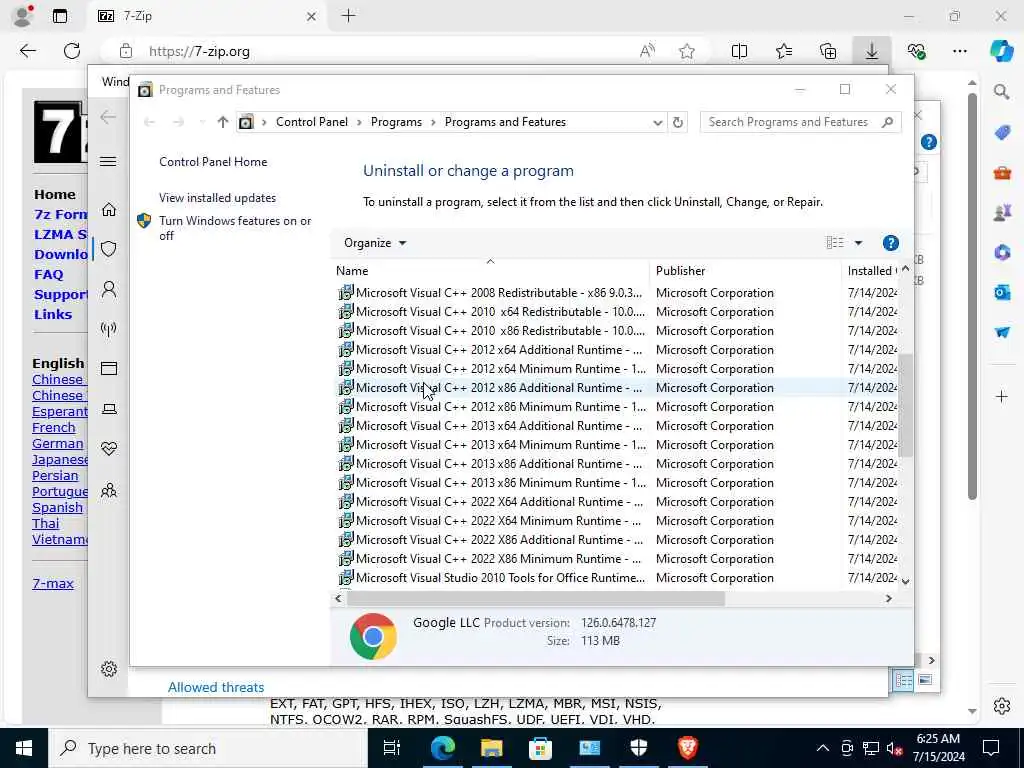Open Edge favorites star-list icon

[x=784, y=51]
